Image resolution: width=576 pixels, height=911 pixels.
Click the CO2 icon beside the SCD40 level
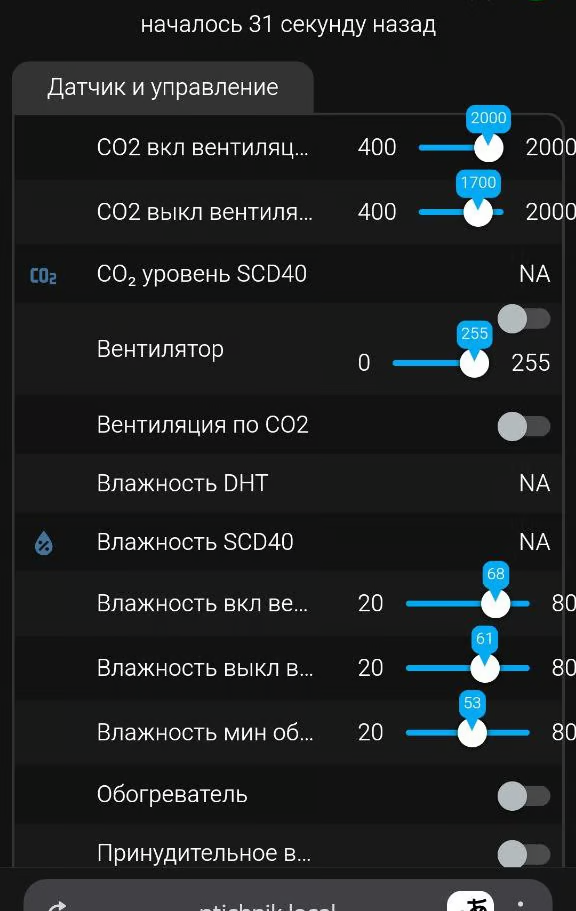(43, 275)
